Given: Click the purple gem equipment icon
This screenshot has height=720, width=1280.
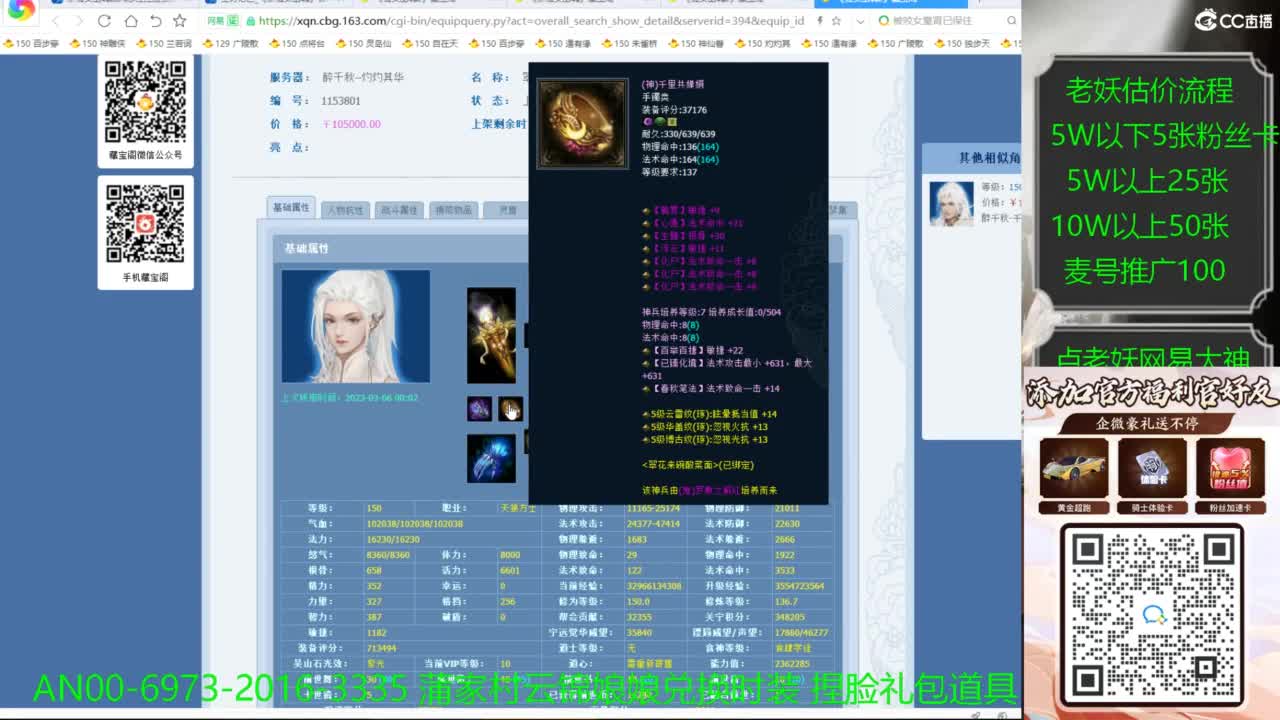Looking at the screenshot, I should click(479, 409).
